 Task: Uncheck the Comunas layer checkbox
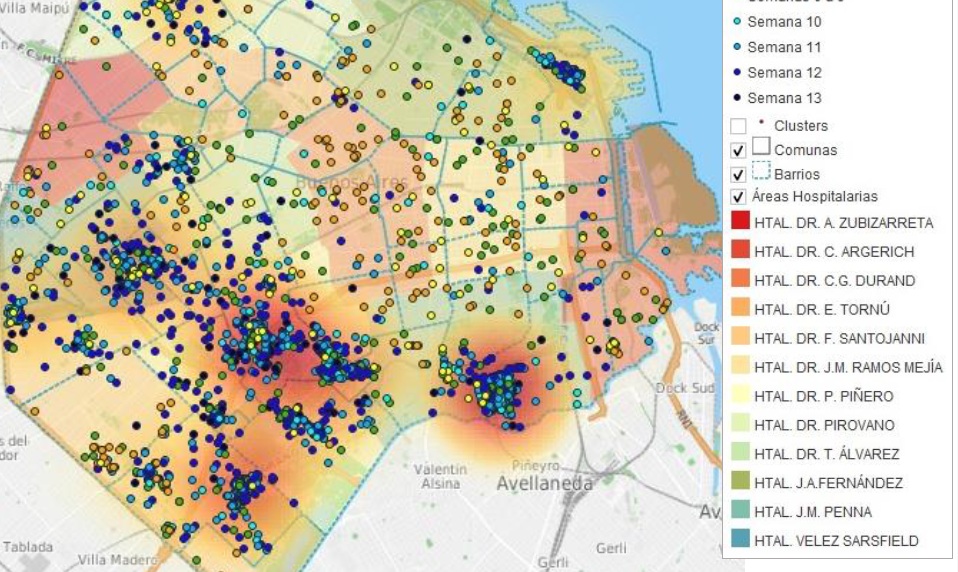[739, 150]
